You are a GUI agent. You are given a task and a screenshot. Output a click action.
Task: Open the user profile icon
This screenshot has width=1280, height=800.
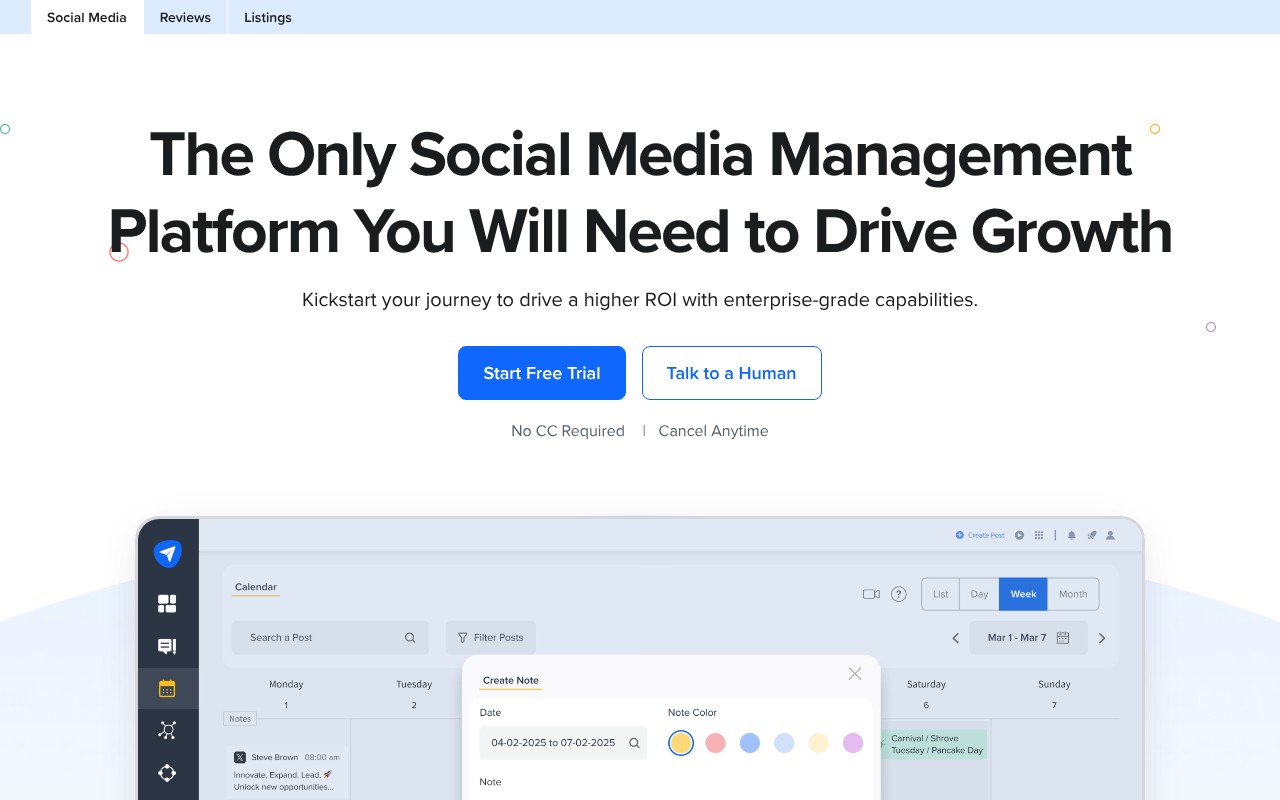(1110, 535)
